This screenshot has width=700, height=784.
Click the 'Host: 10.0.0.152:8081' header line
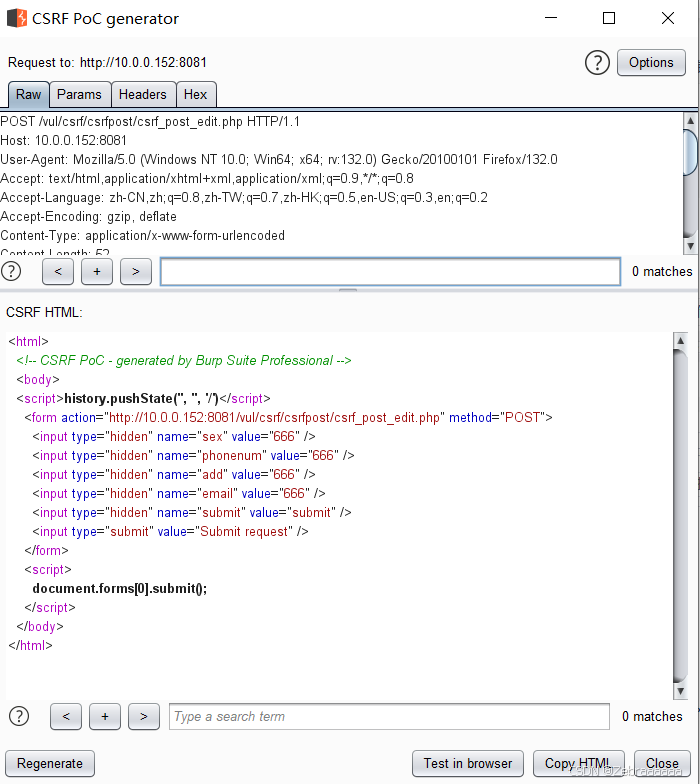[x=64, y=140]
